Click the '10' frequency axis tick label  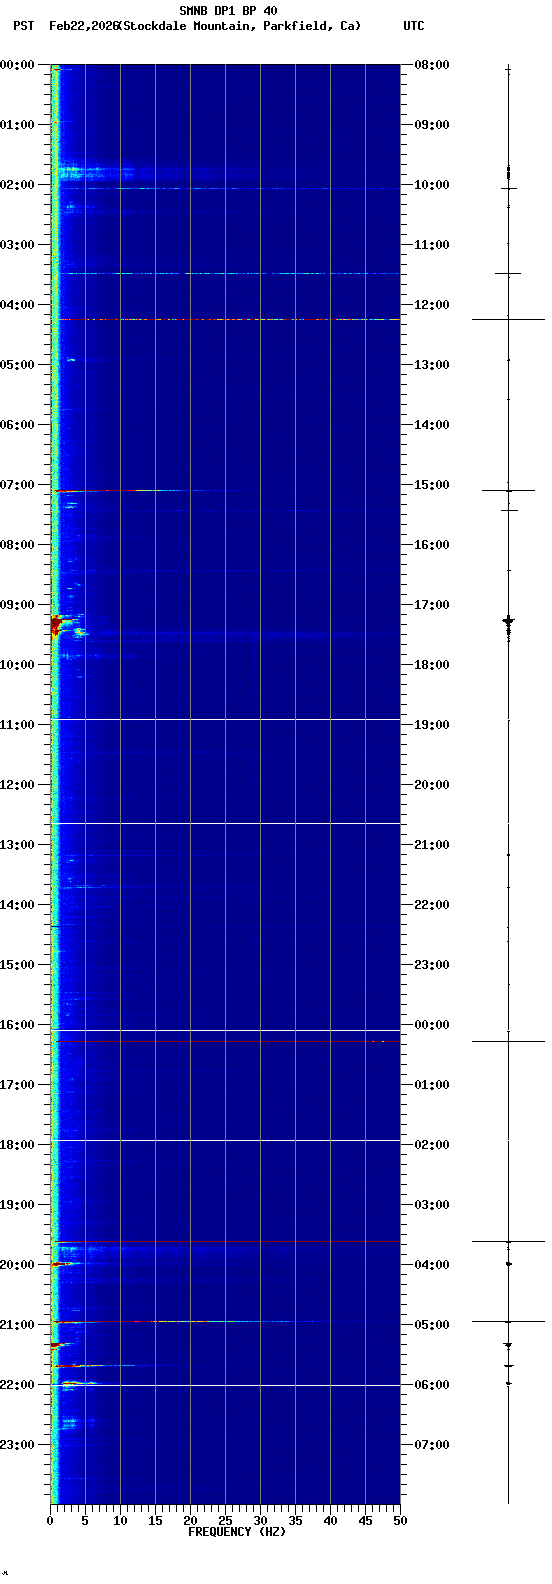pyautogui.click(x=120, y=1522)
